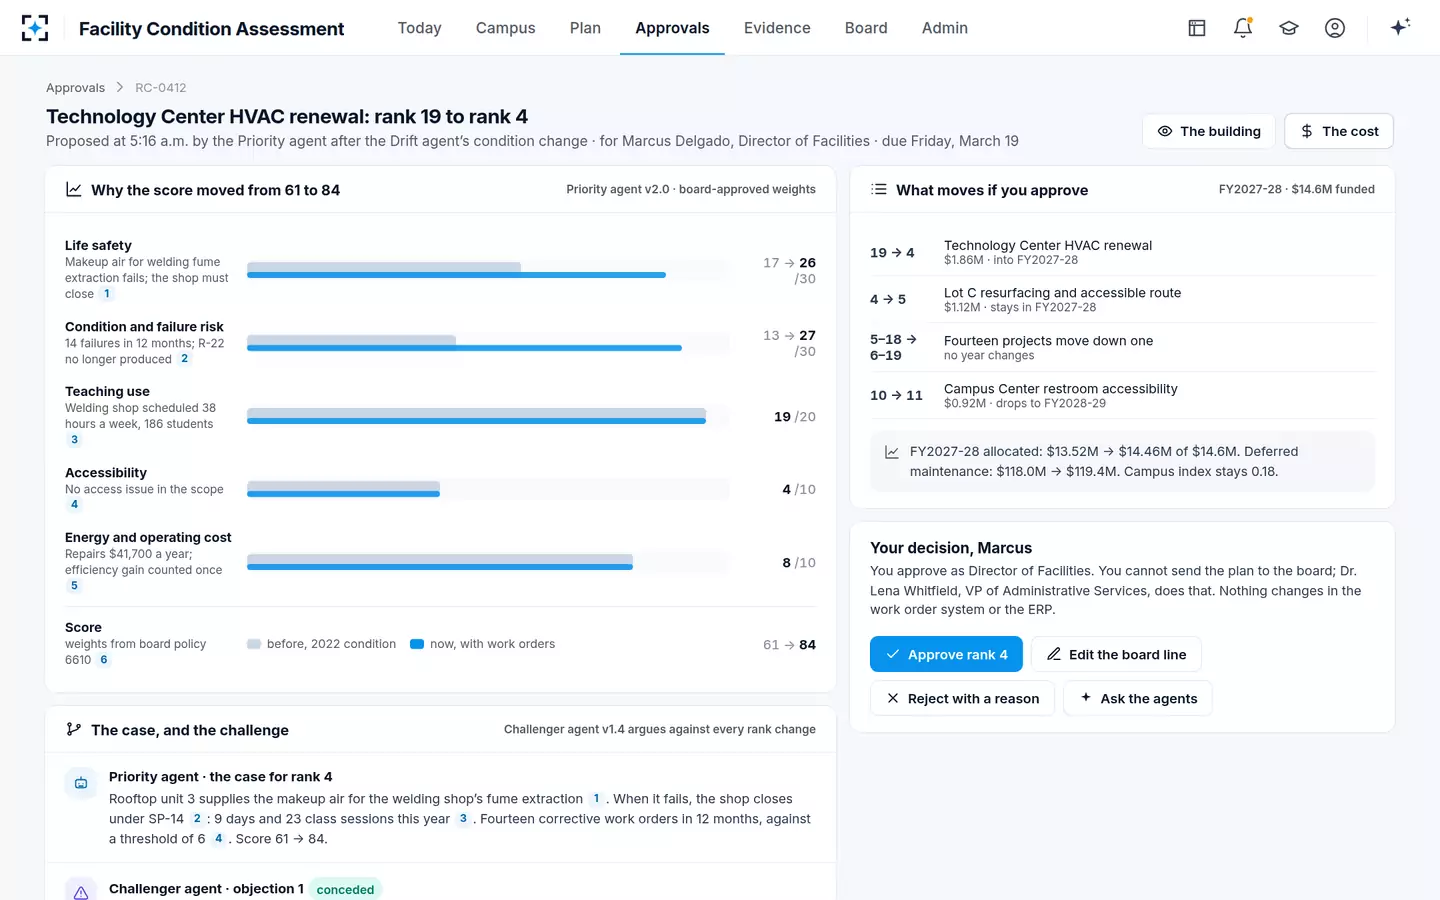1440x900 pixels.
Task: Click the Accessibility score bar
Action: [487, 489]
